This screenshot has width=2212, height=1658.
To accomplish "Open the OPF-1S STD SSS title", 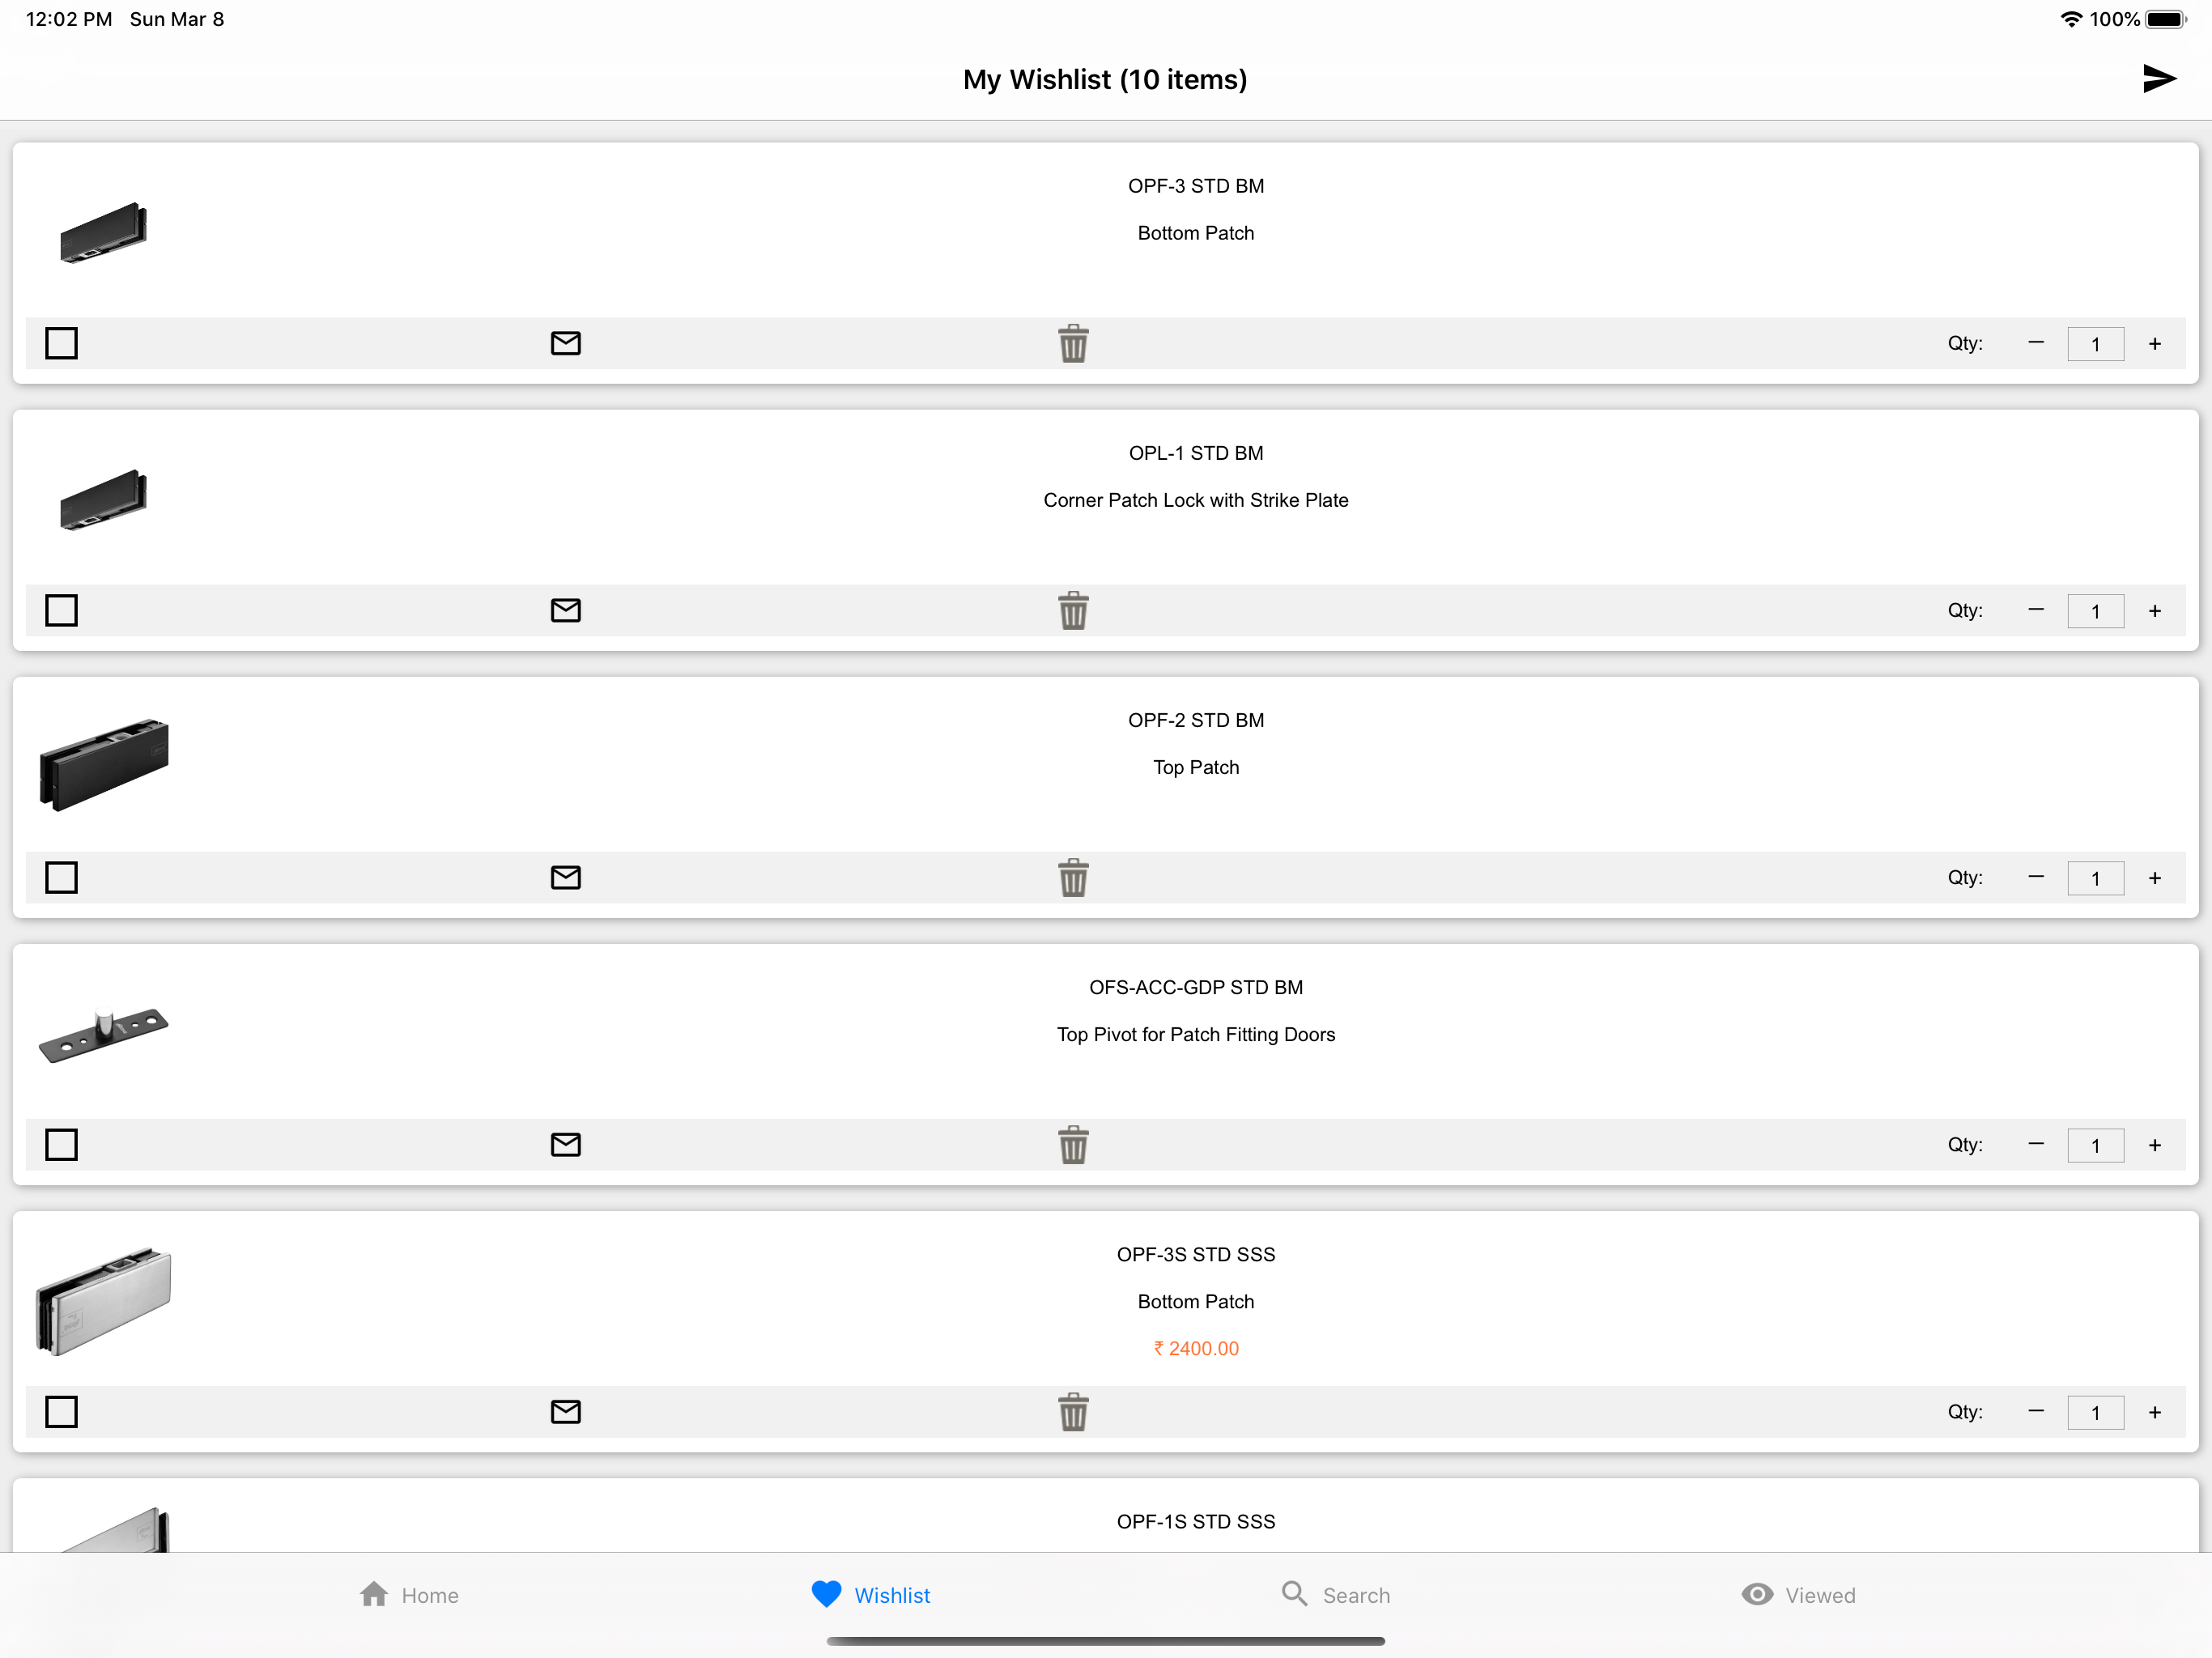I will (1196, 1521).
